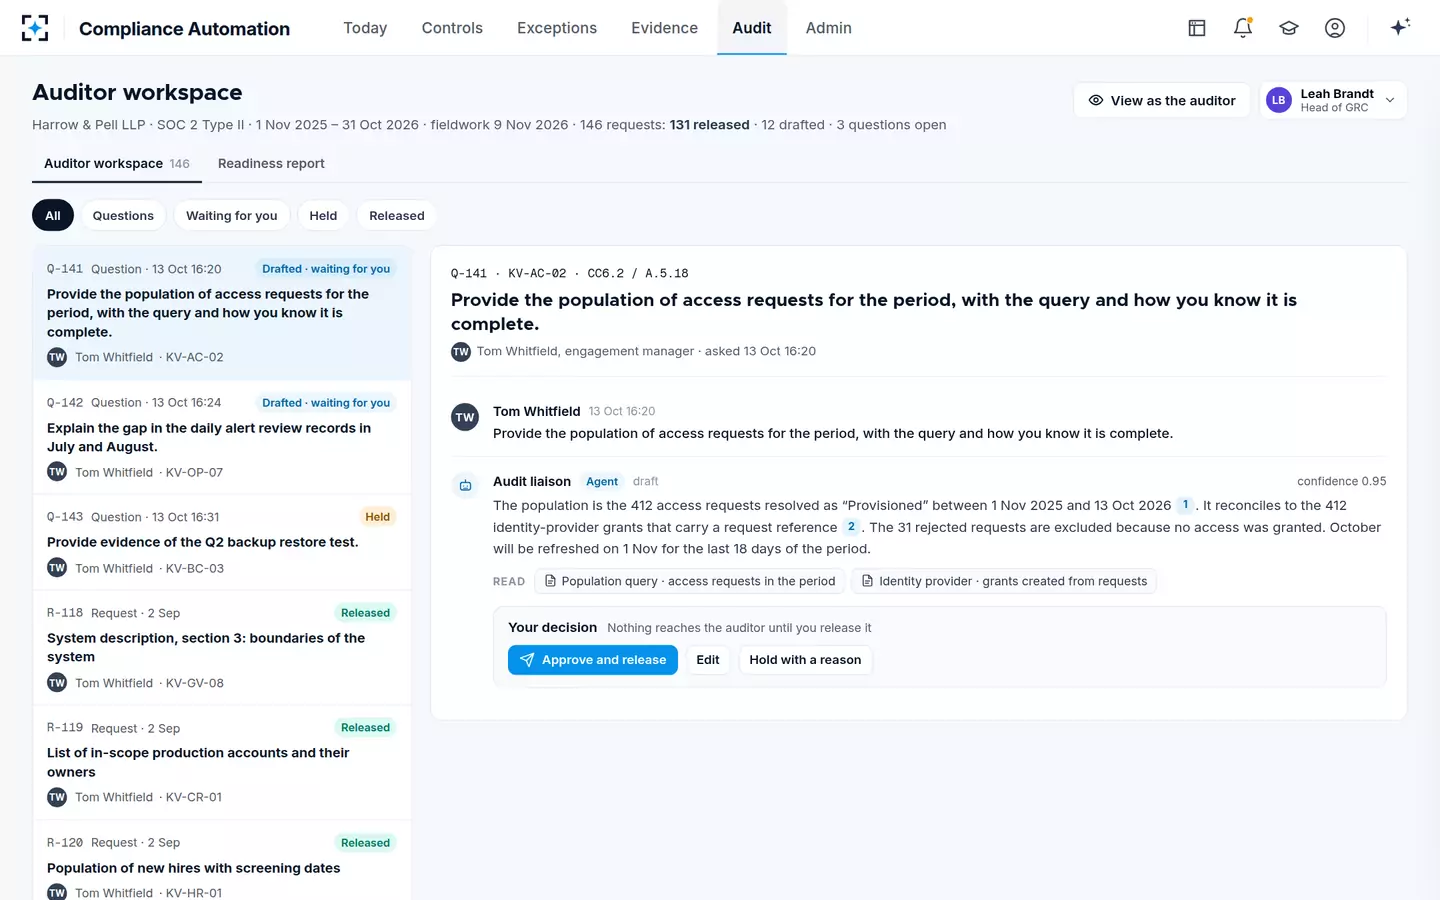Open the layout panel icon in header
1440x900 pixels.
click(x=1197, y=28)
